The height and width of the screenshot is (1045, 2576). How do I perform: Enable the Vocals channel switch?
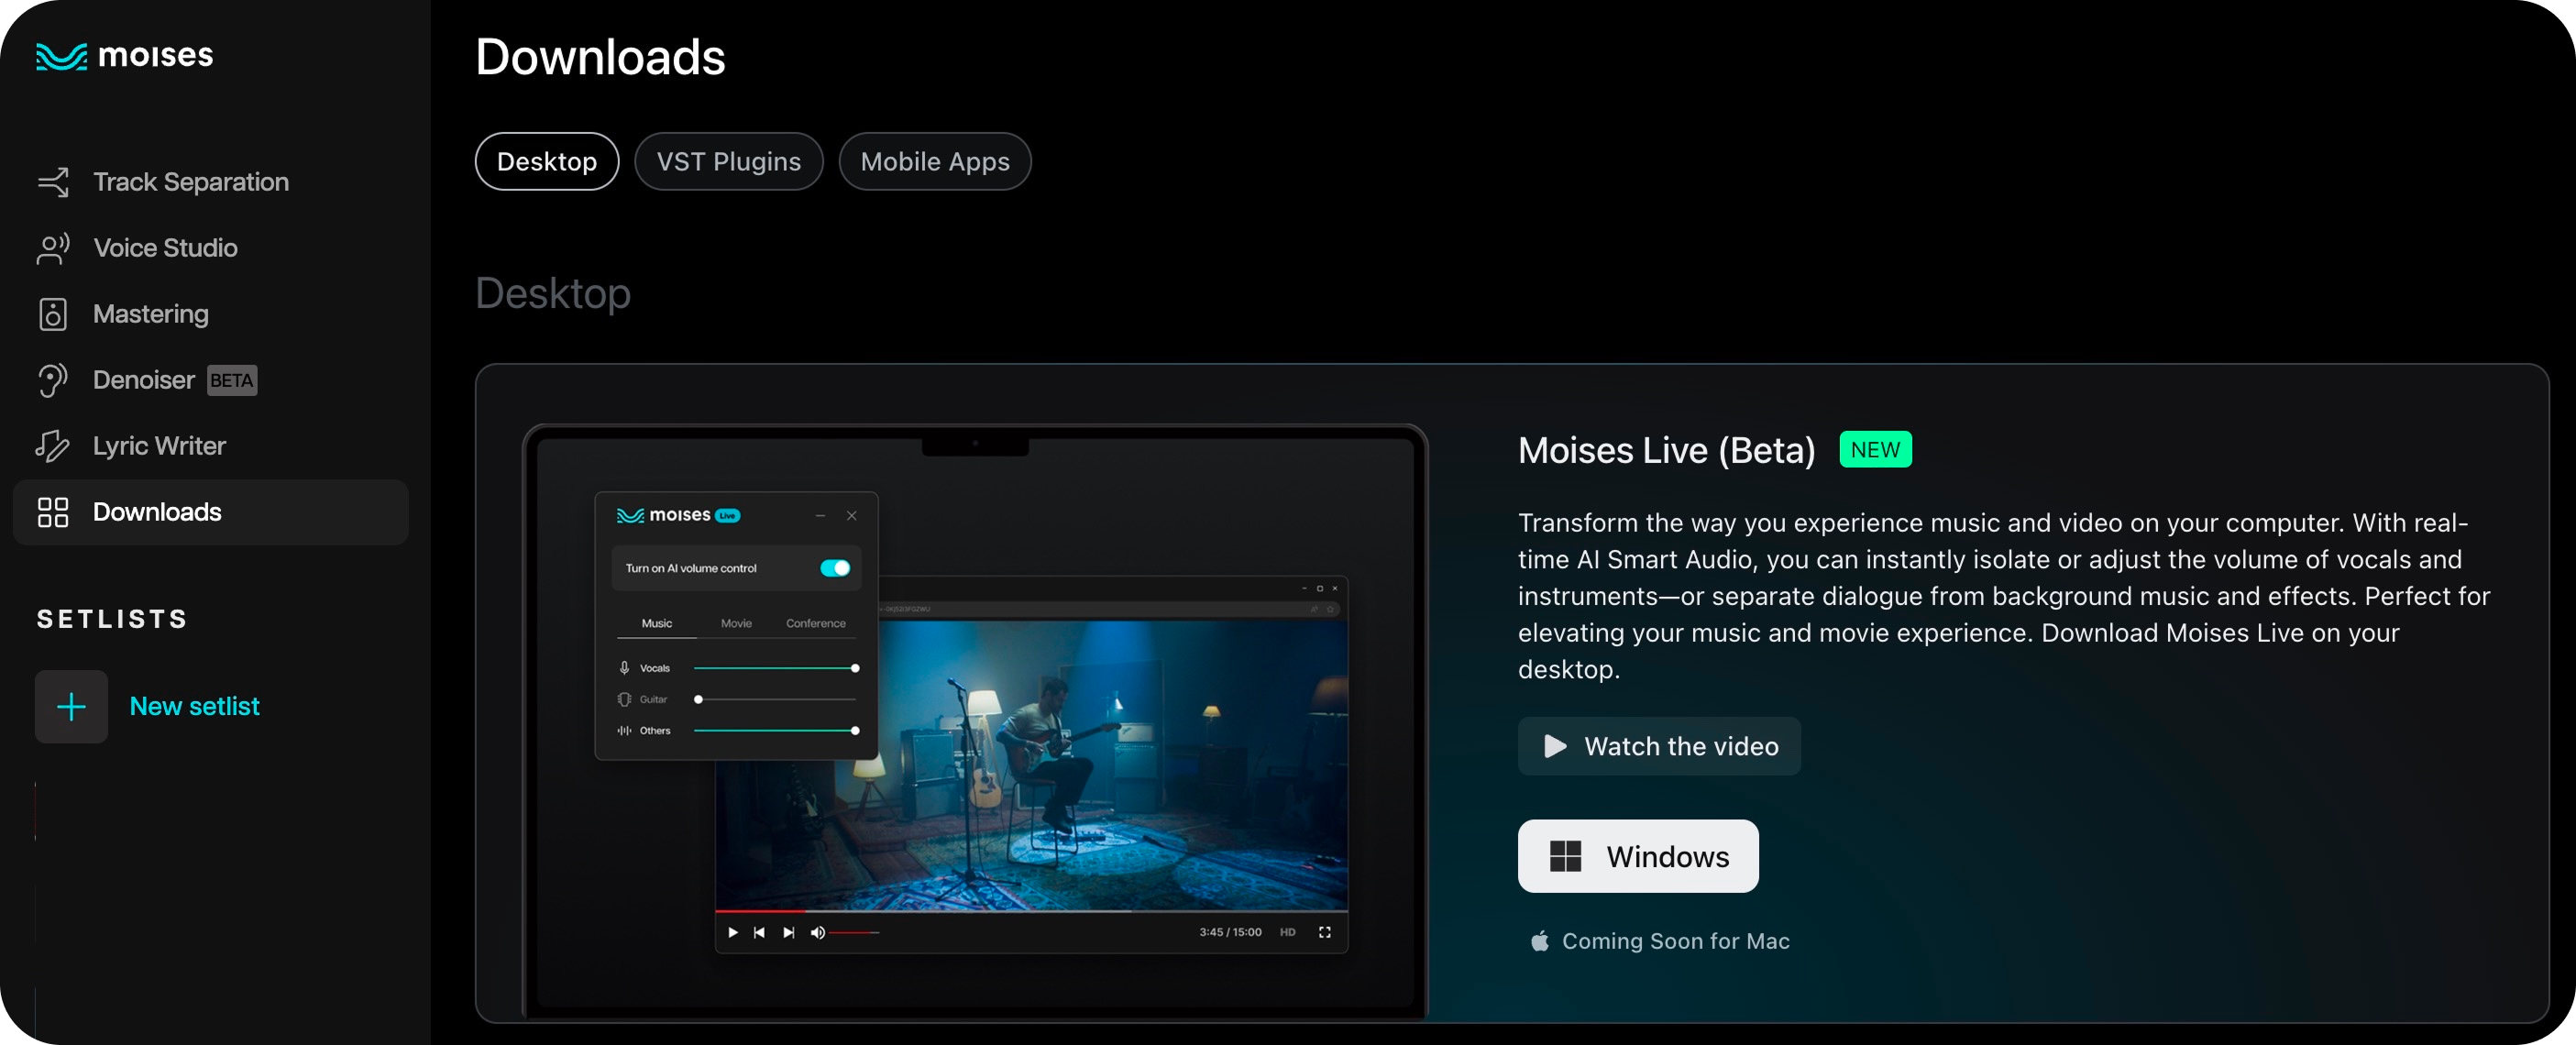point(854,667)
